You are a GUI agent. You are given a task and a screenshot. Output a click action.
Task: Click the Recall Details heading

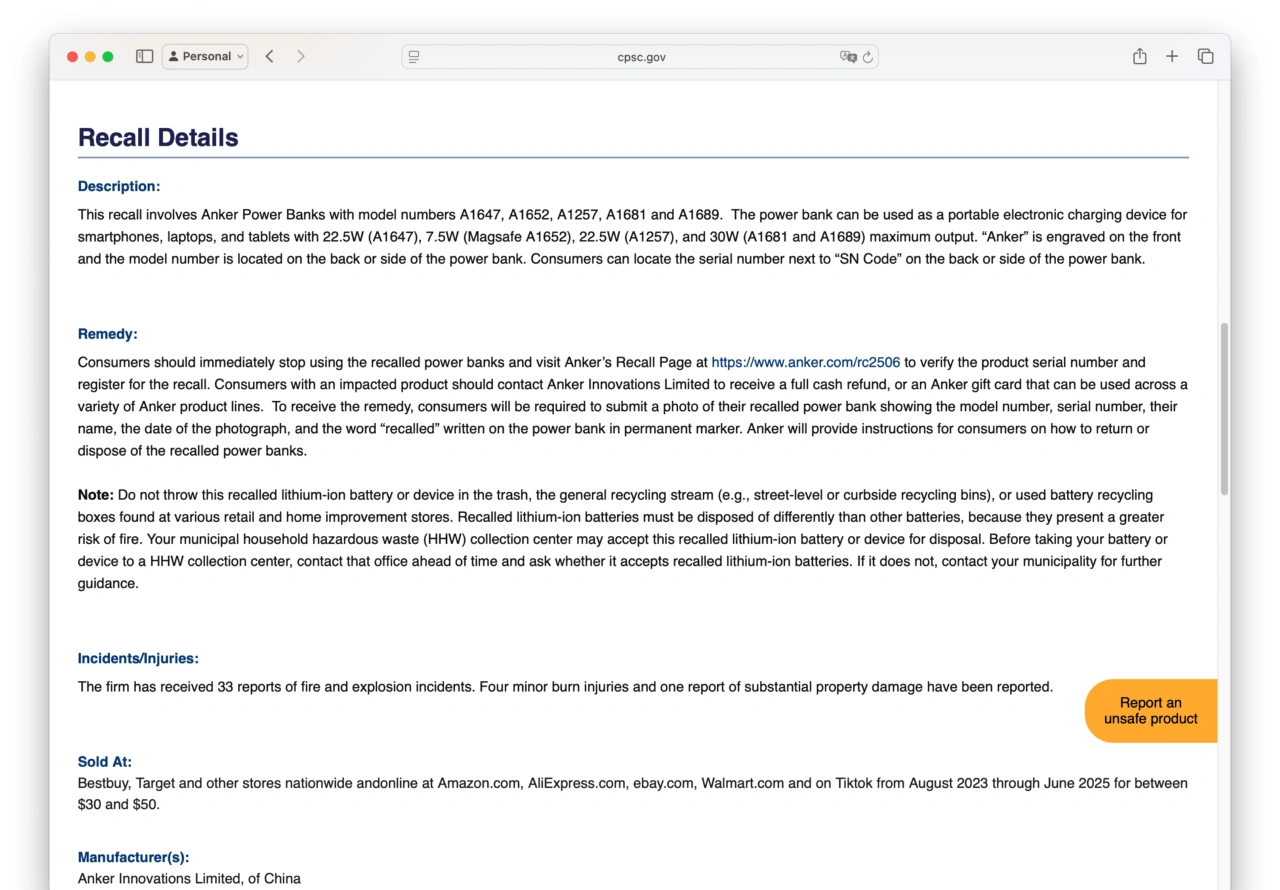click(x=158, y=138)
